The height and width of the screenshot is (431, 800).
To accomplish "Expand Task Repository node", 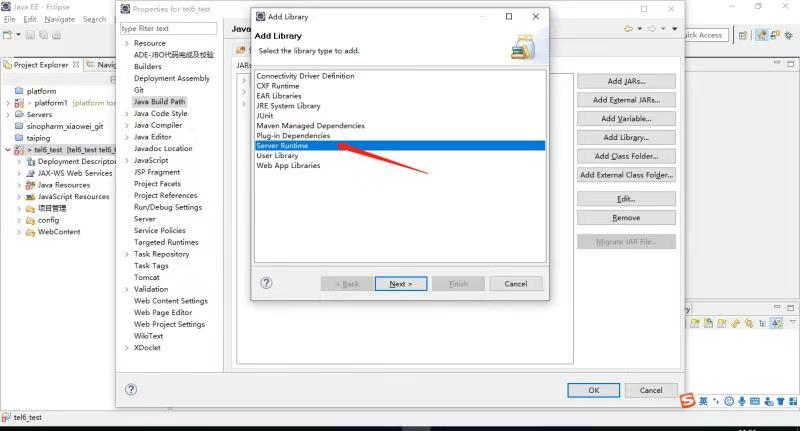I will 127,254.
